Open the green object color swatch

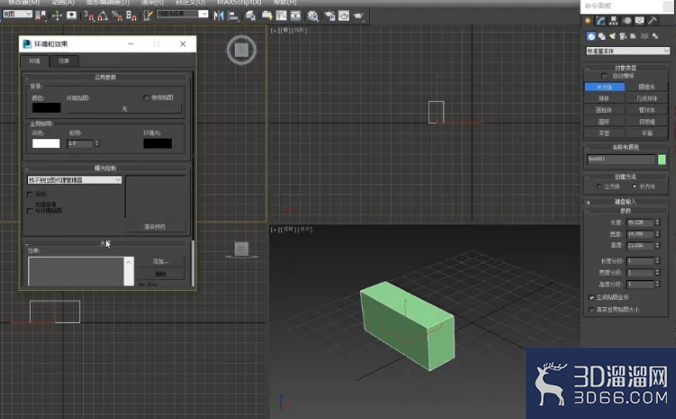click(662, 159)
